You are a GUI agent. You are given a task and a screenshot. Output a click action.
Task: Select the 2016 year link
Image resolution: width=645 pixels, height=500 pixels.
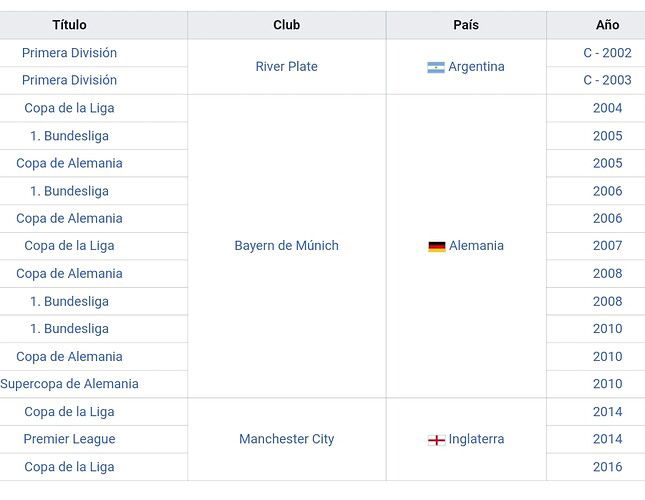[x=607, y=467]
